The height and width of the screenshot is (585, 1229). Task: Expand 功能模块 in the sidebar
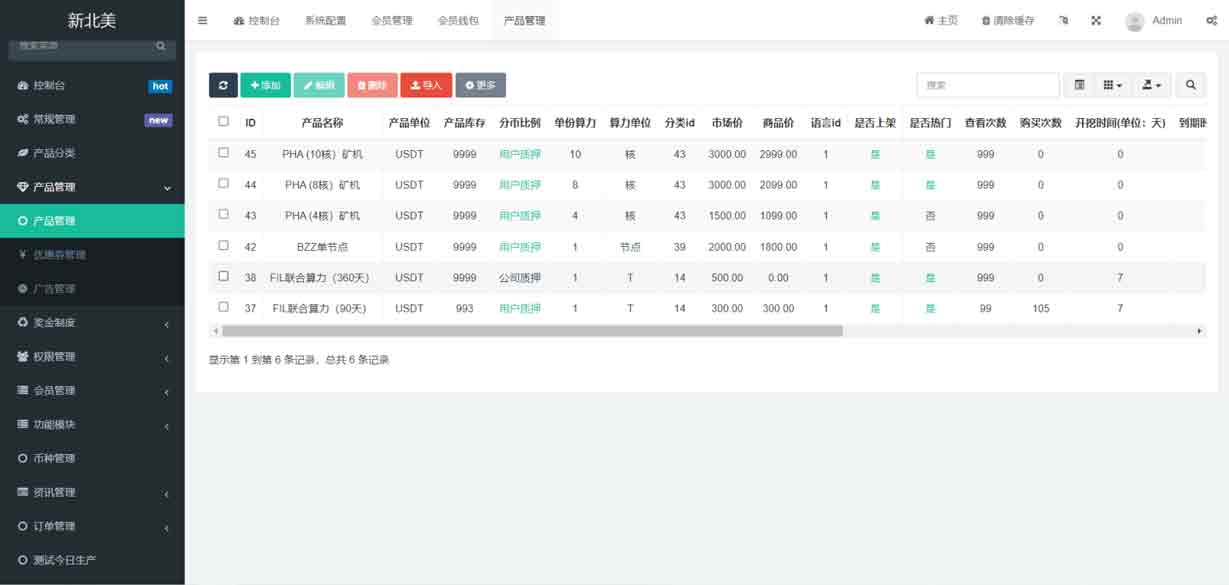(x=92, y=425)
